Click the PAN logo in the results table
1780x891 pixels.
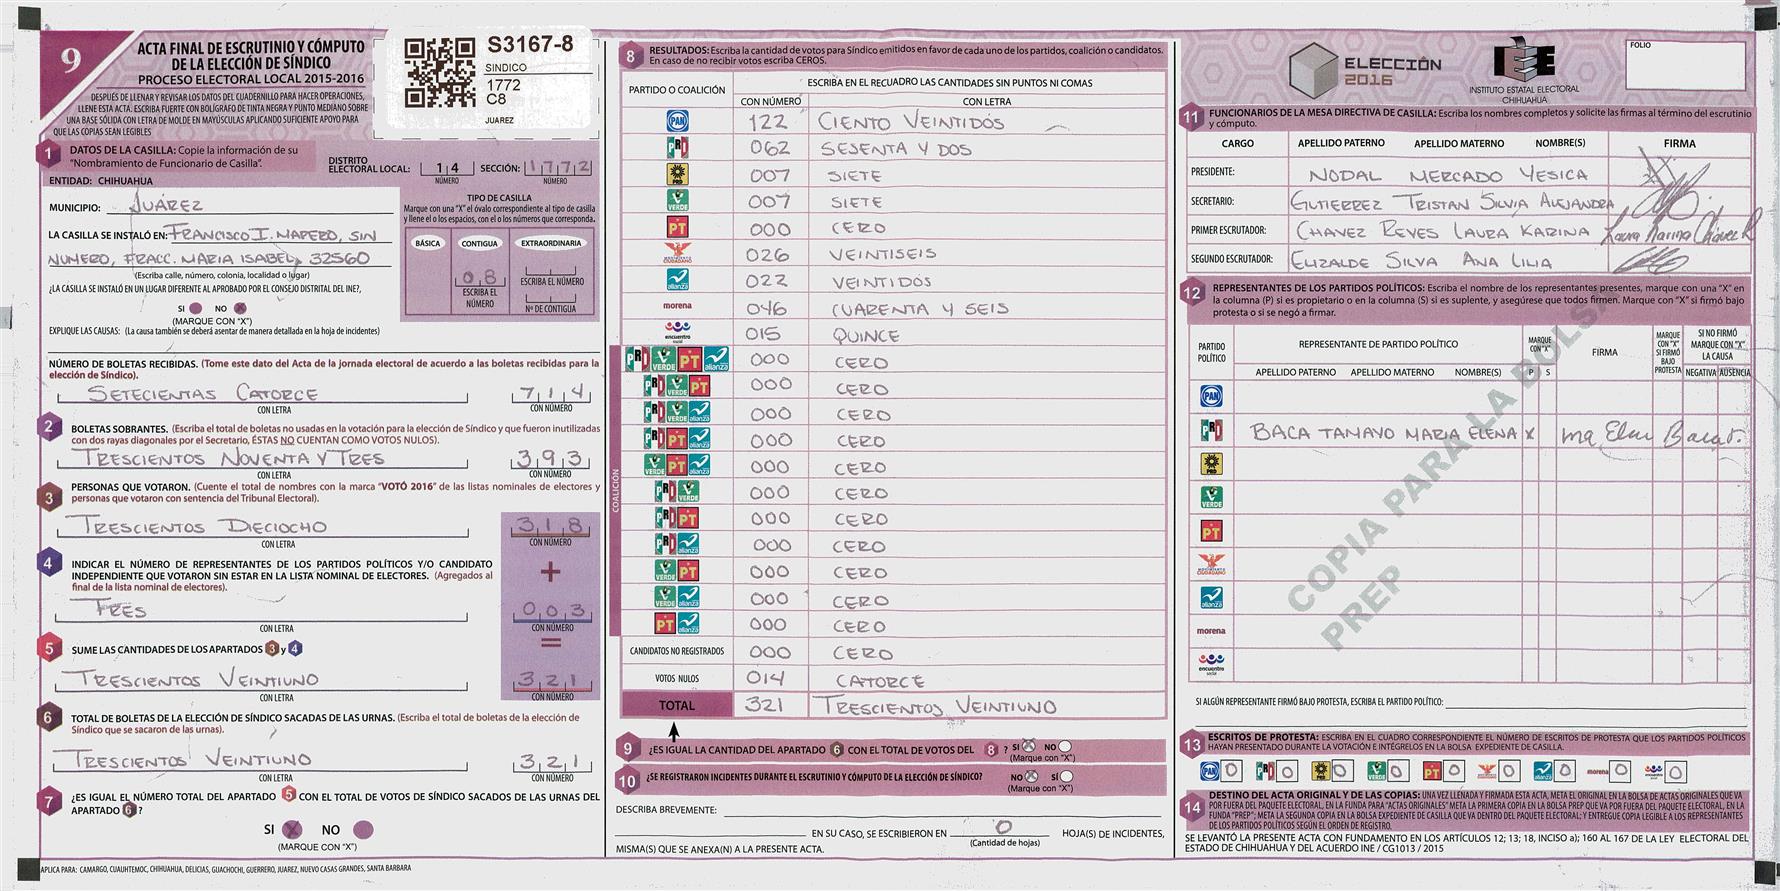677,122
